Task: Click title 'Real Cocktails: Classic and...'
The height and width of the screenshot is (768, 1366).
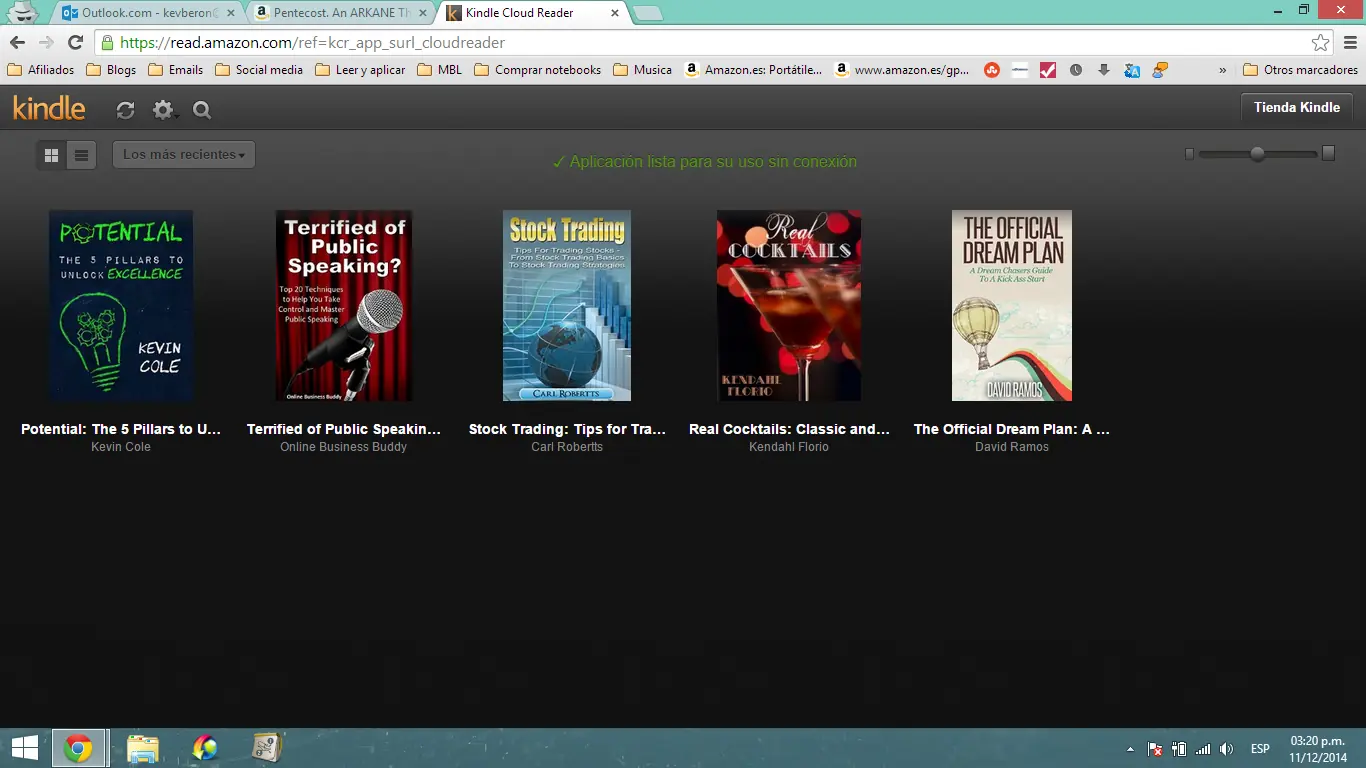Action: (x=789, y=429)
